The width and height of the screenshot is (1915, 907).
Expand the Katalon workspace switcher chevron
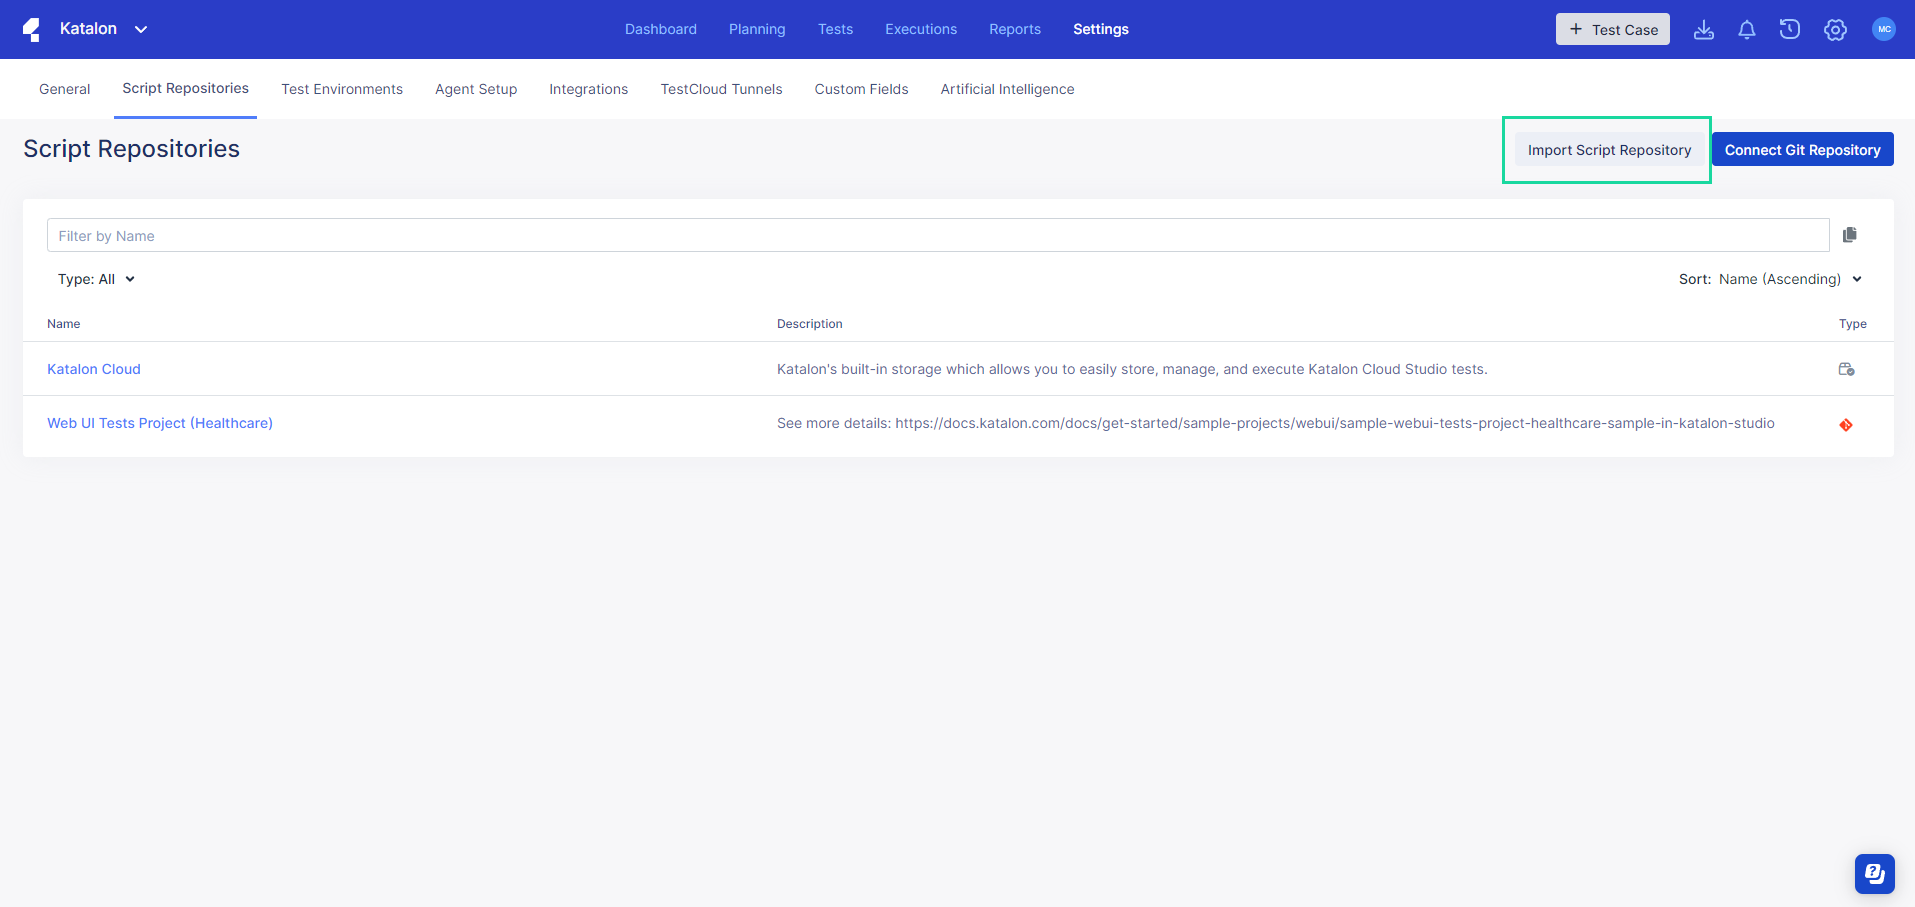point(140,29)
